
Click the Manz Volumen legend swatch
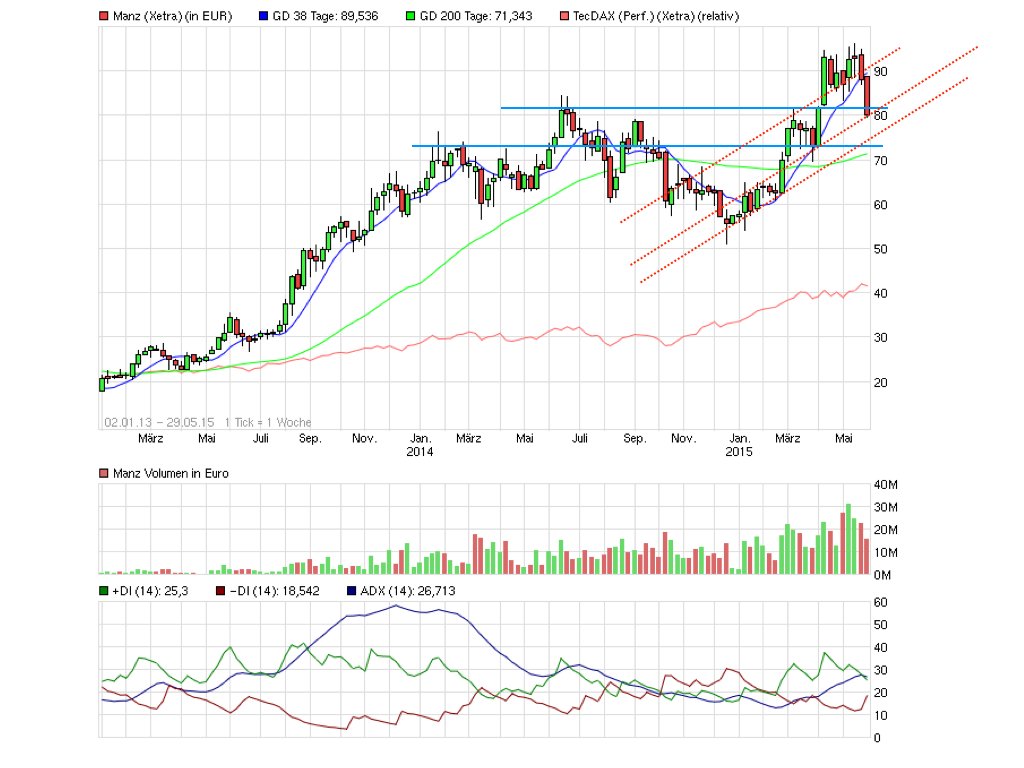103,473
